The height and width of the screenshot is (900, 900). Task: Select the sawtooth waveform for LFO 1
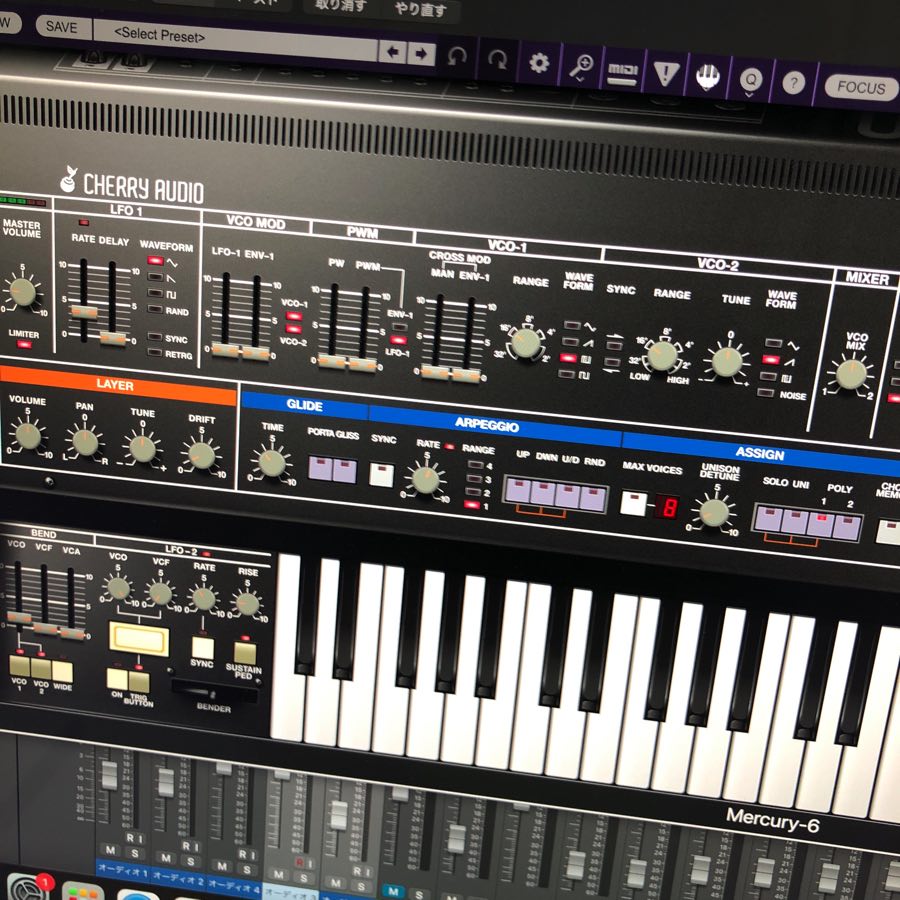[x=155, y=277]
